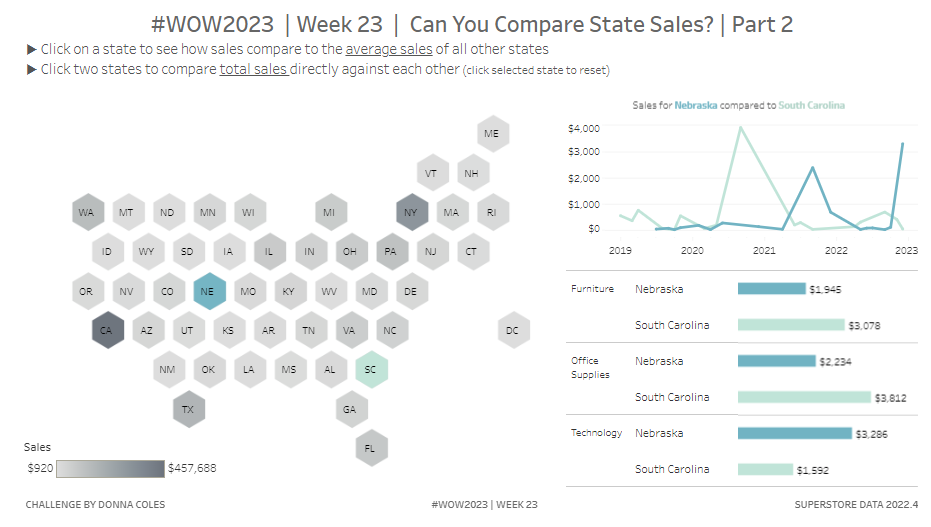Click the underlined 'average sales' text

coord(389,49)
